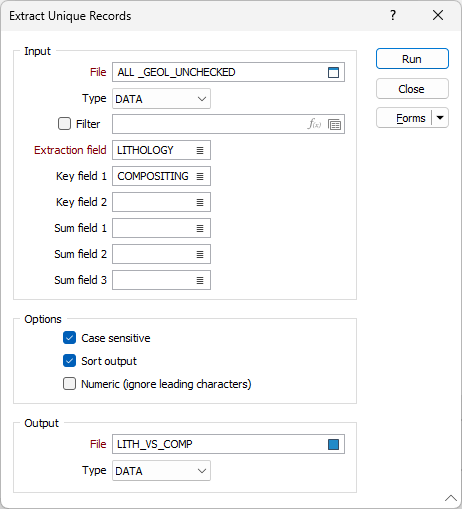Click the Run button
This screenshot has height=509, width=462.
click(412, 59)
